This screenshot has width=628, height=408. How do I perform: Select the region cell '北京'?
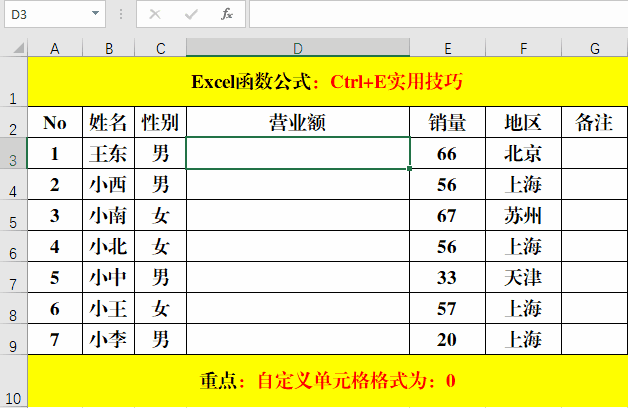(523, 153)
